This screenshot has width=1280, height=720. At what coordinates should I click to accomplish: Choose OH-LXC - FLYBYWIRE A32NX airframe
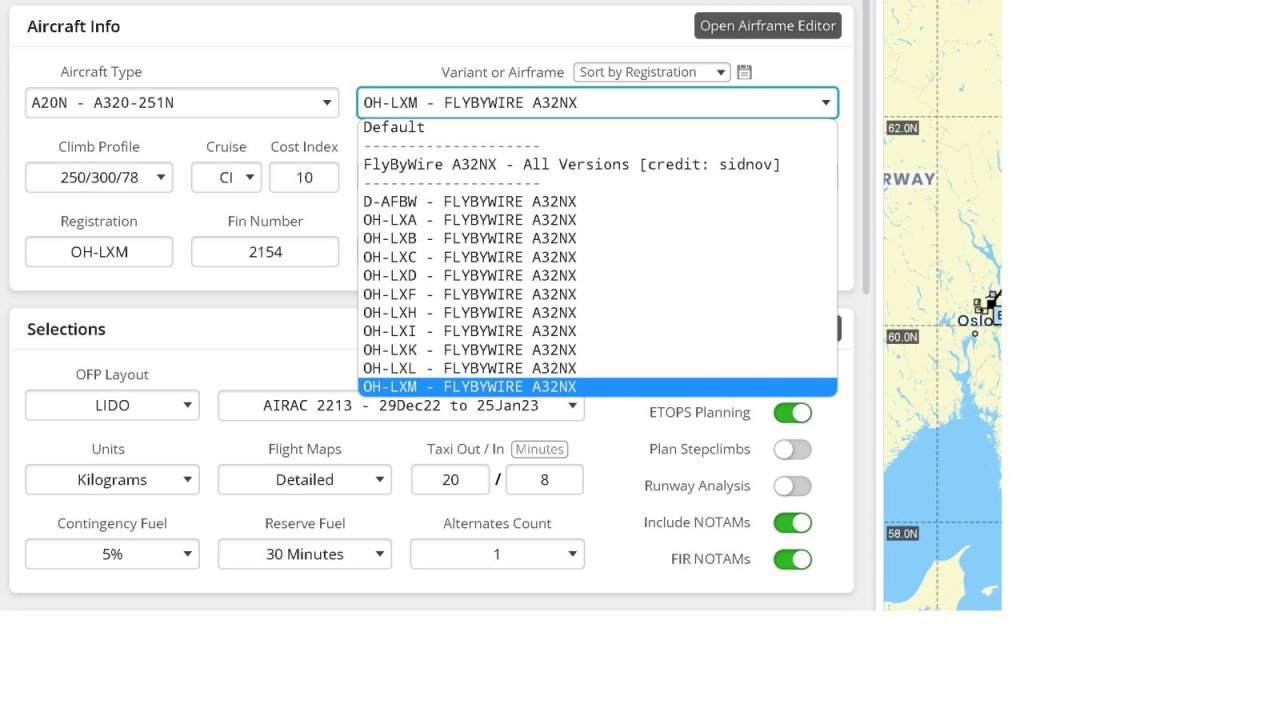pos(598,257)
